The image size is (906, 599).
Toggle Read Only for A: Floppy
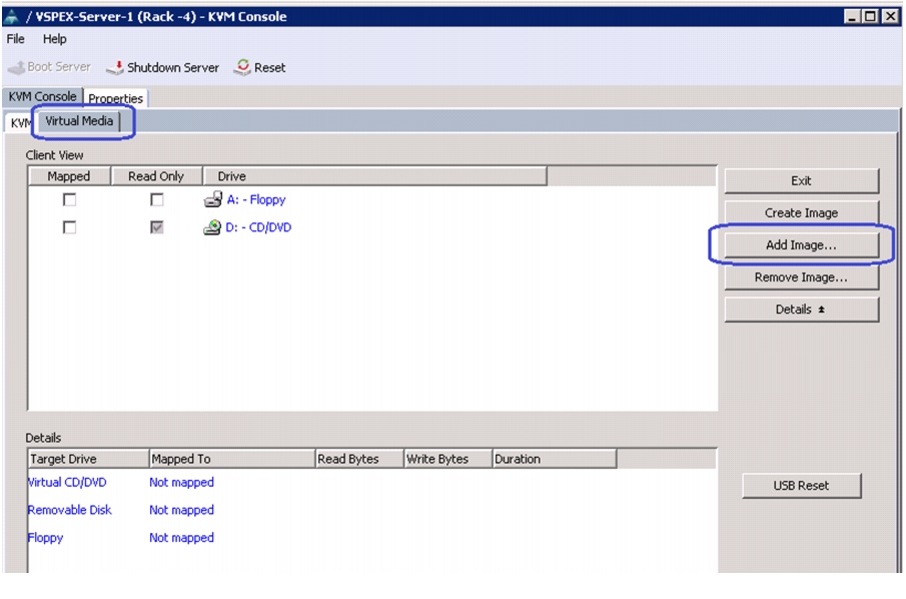tap(157, 200)
